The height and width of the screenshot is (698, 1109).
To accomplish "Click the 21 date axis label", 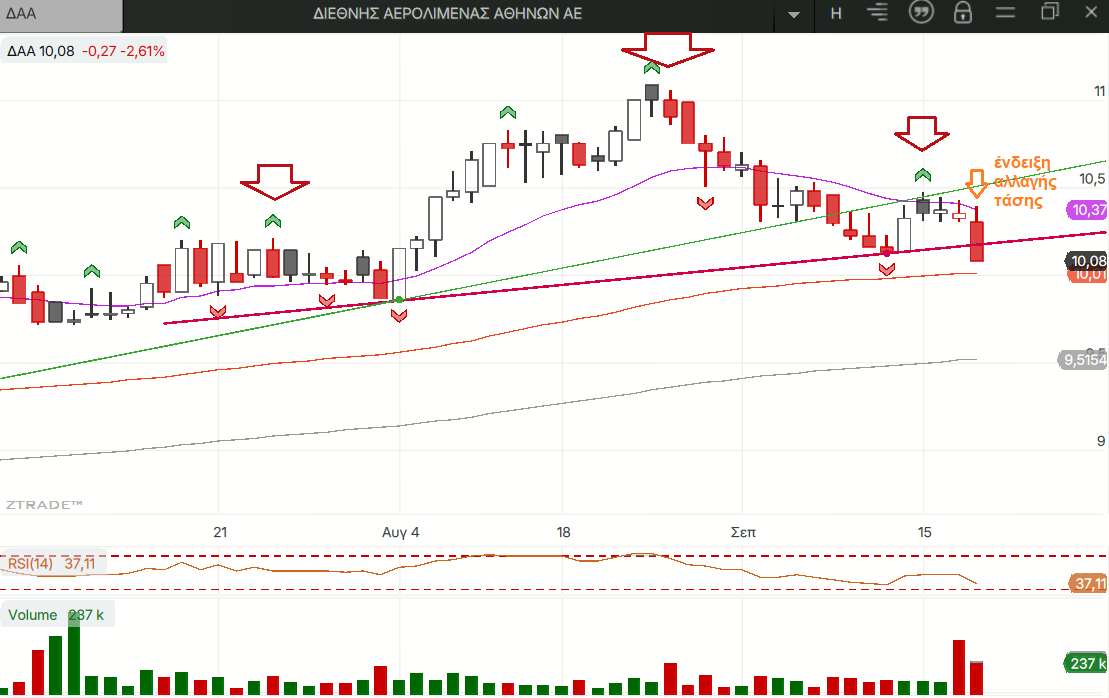I will pyautogui.click(x=220, y=532).
